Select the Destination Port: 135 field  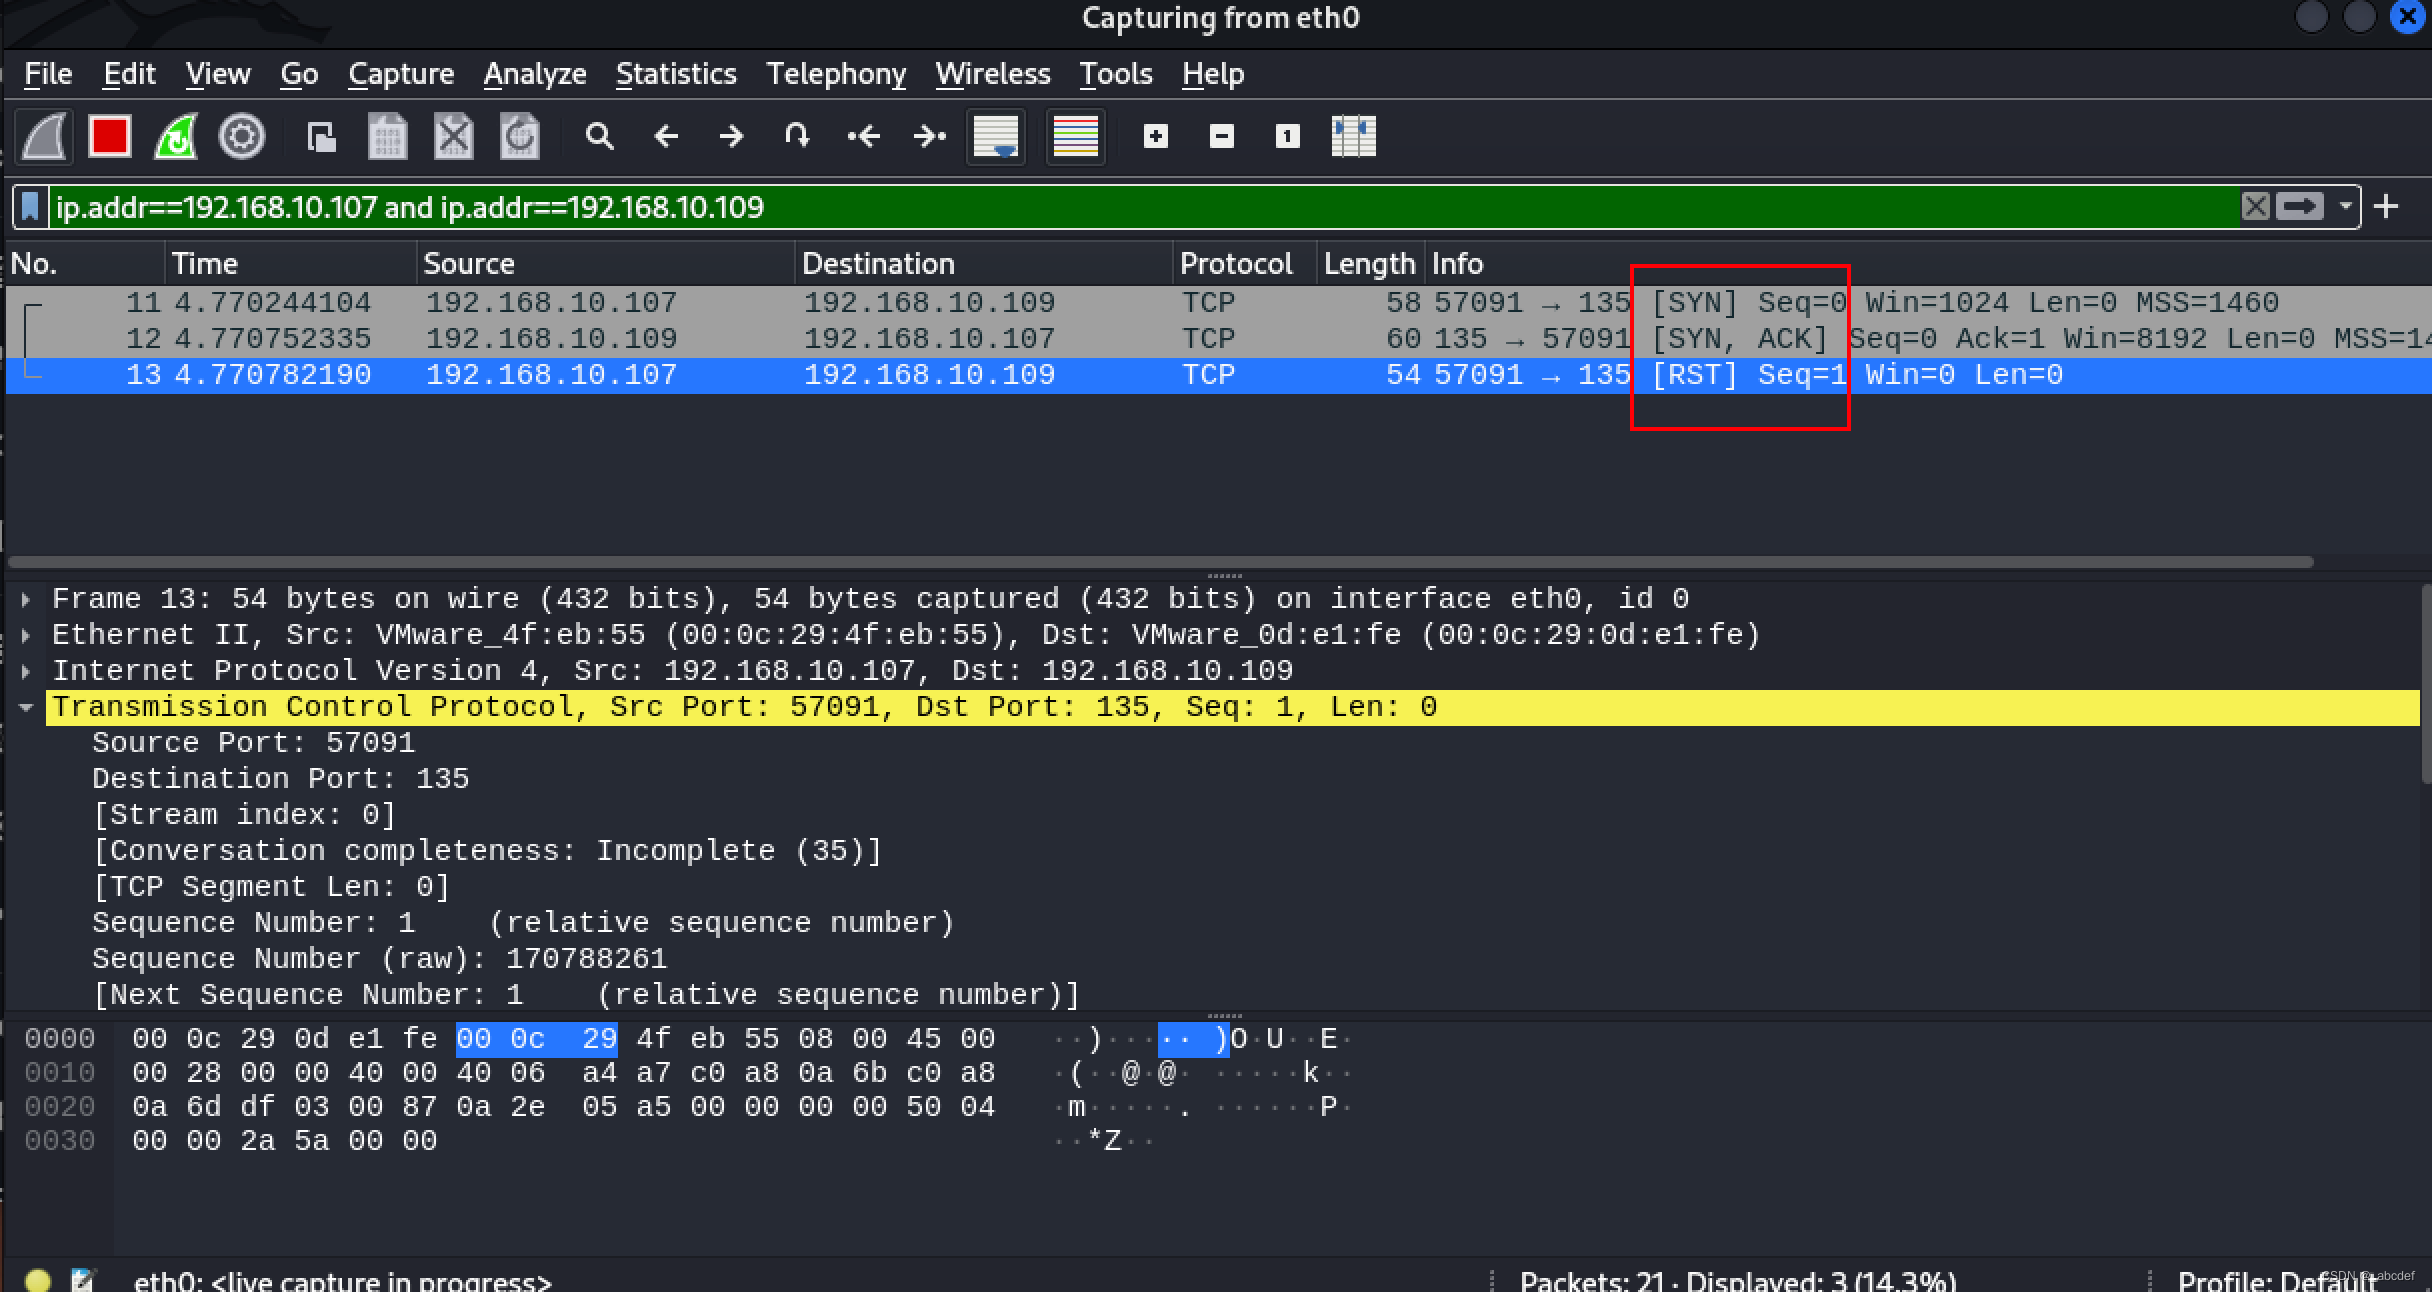(280, 779)
